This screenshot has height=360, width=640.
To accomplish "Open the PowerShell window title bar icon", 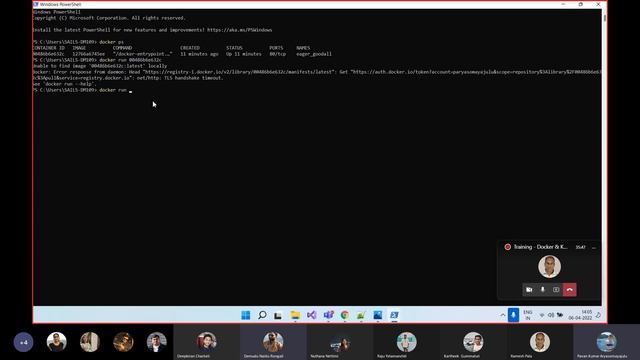I will coord(36,4).
